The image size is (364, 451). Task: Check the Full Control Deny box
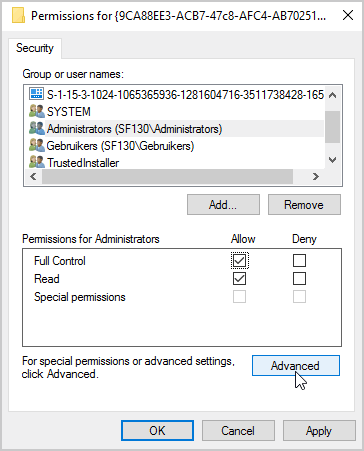tap(299, 261)
